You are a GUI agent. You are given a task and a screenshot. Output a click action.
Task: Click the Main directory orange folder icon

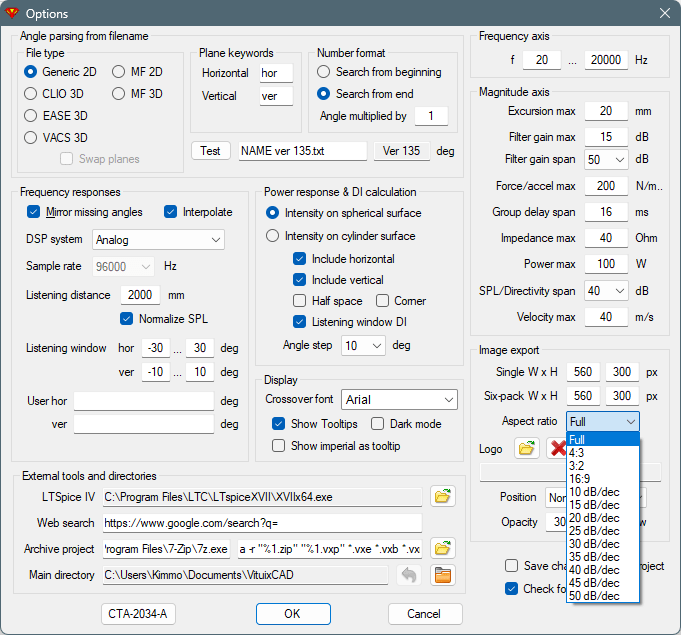[443, 575]
